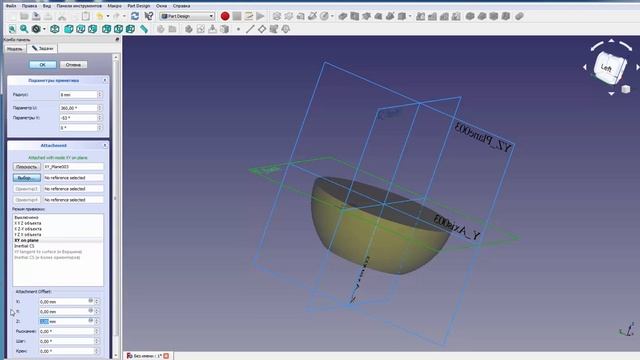
Task: Click the Fit All view icon
Action: click(x=12, y=29)
